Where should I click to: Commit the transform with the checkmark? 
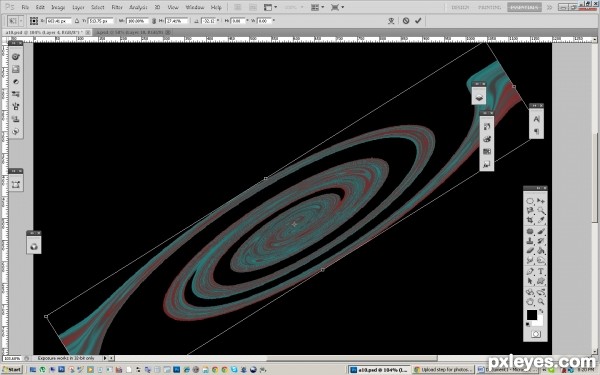click(418, 21)
